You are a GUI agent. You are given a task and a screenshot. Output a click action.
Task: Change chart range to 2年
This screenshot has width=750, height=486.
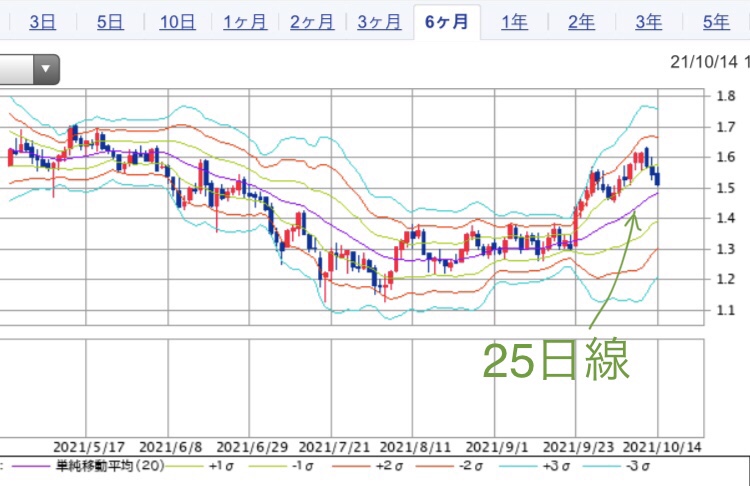click(581, 22)
